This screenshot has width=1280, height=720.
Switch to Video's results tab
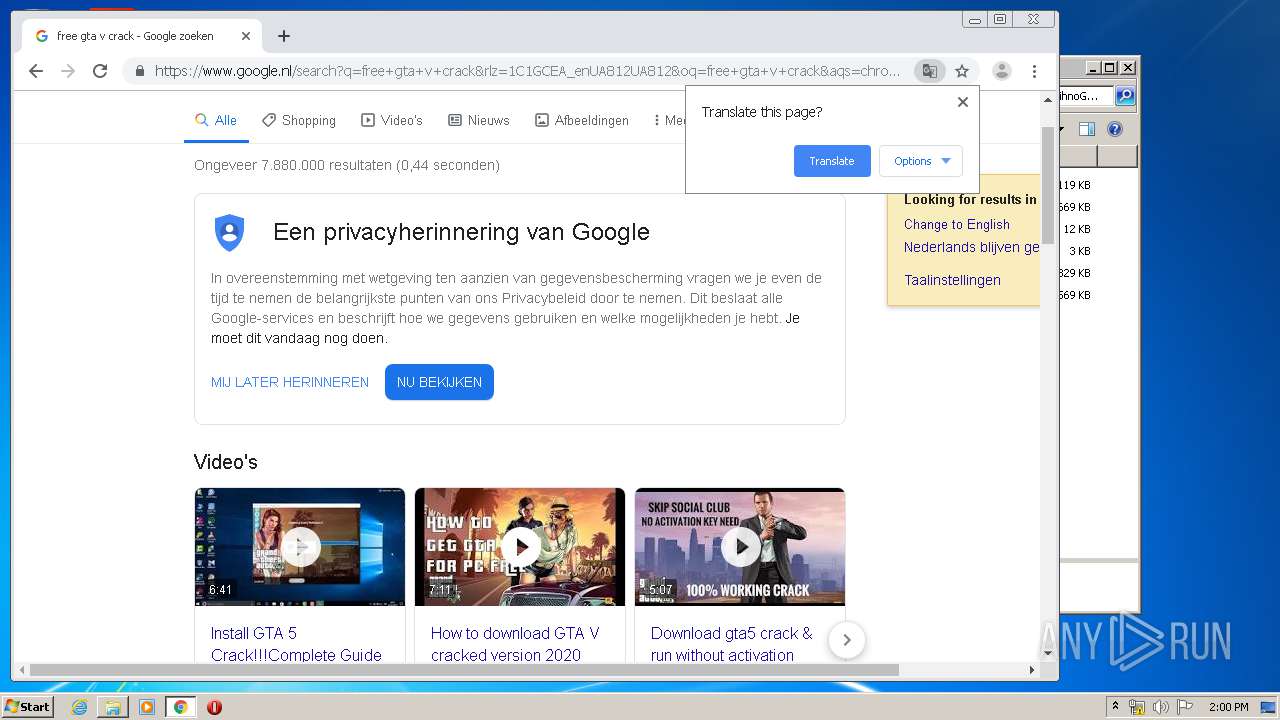coord(392,120)
